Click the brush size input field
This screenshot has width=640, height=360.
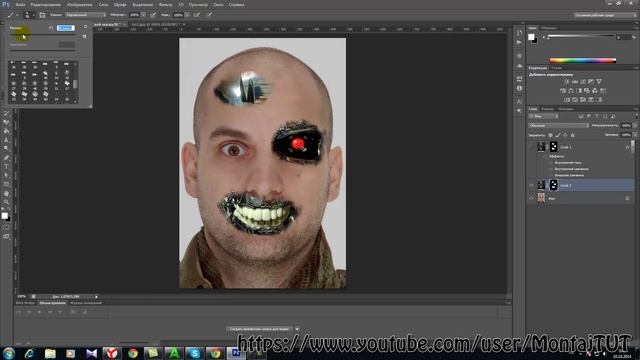pyautogui.click(x=66, y=28)
